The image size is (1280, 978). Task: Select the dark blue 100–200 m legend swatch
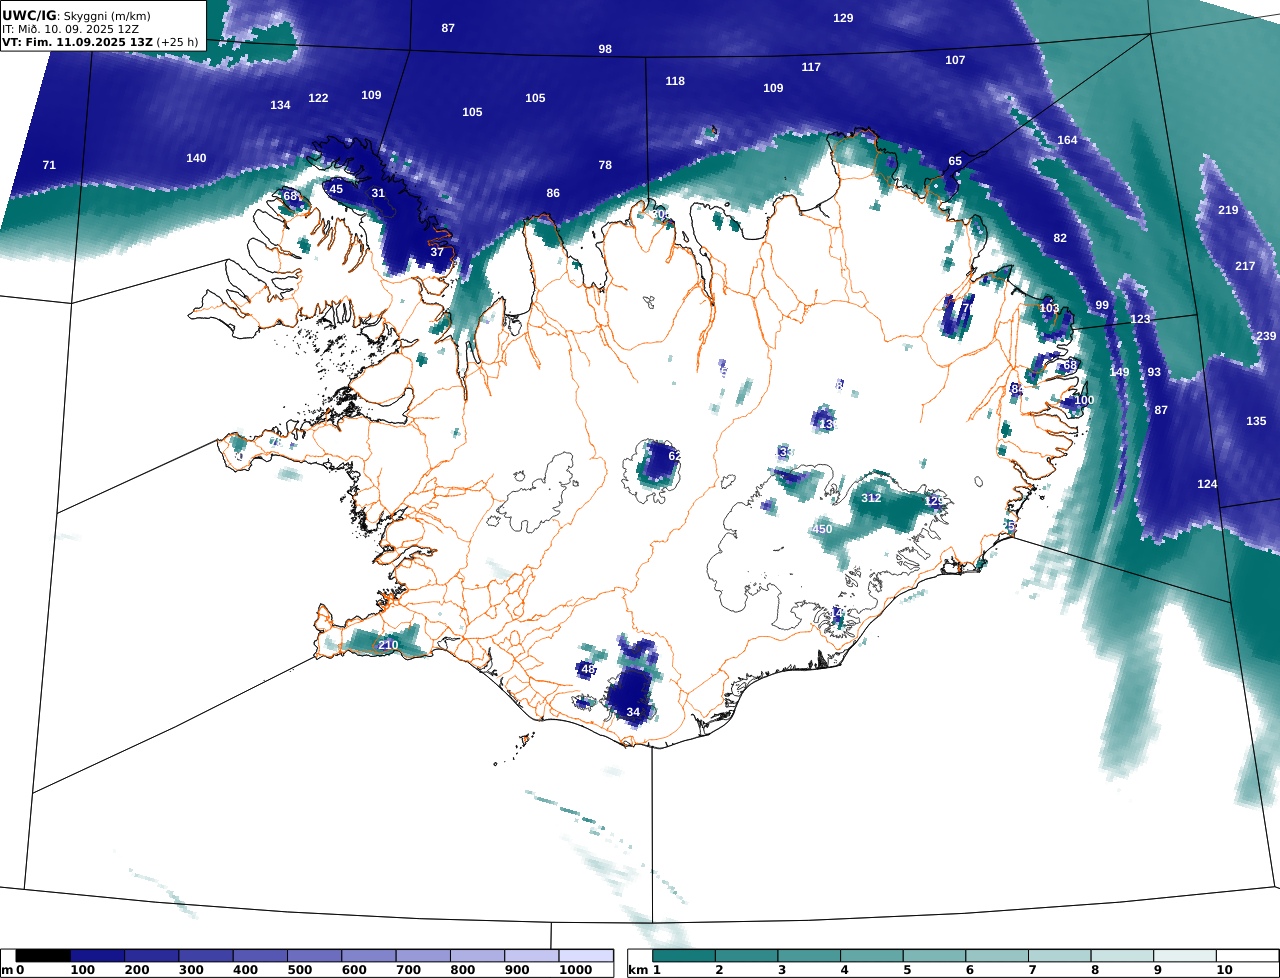97,956
